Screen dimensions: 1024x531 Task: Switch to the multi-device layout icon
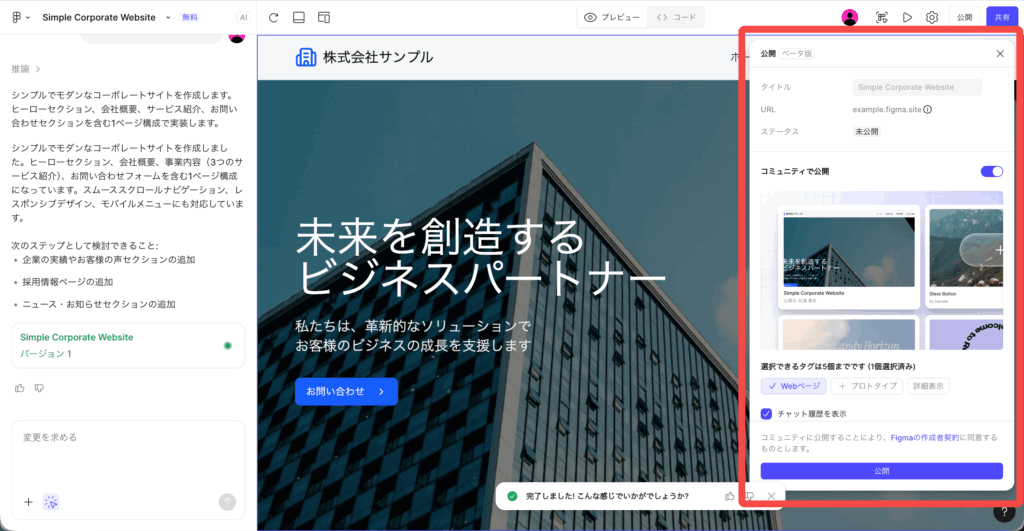point(324,18)
